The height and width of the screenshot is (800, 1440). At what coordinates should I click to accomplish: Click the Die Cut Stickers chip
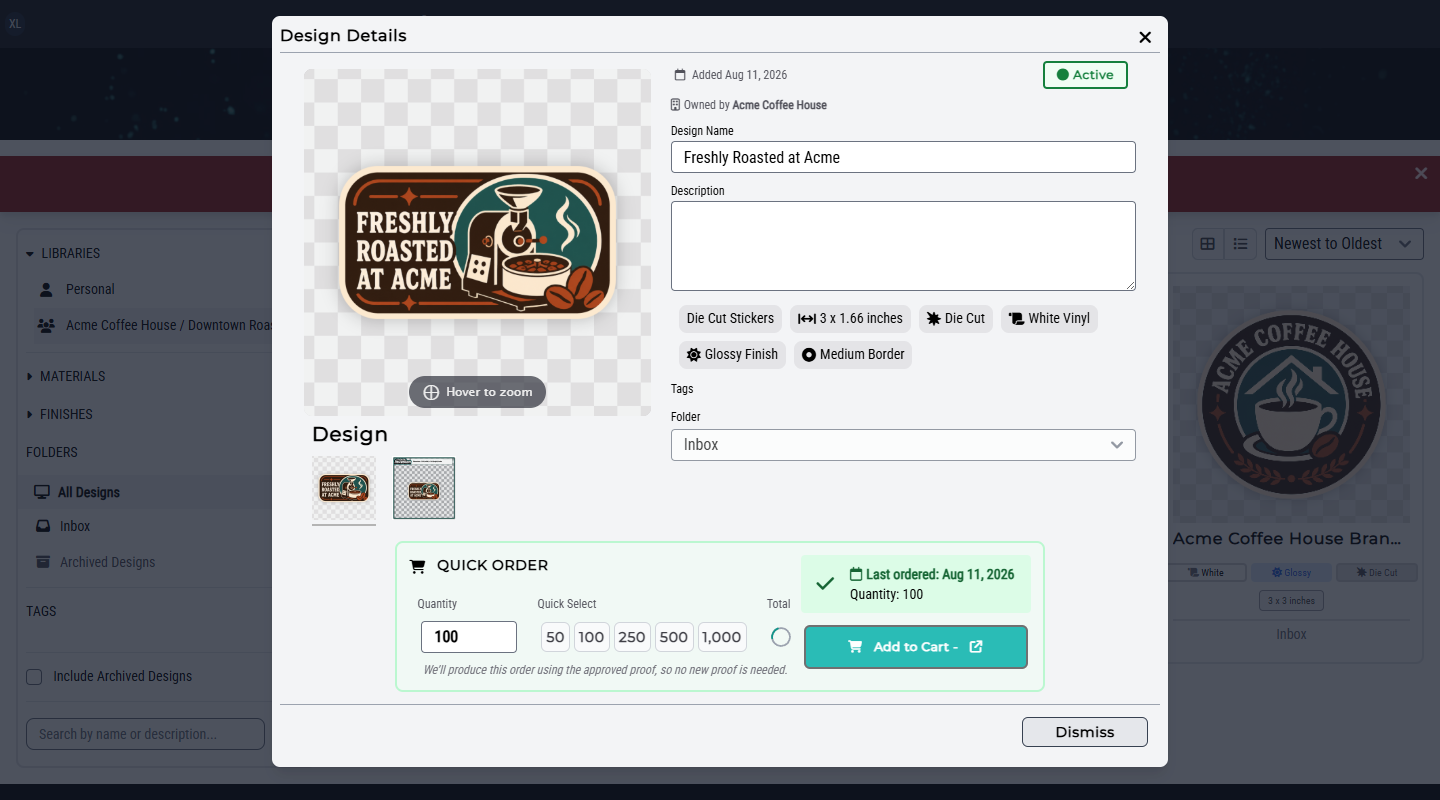click(730, 318)
